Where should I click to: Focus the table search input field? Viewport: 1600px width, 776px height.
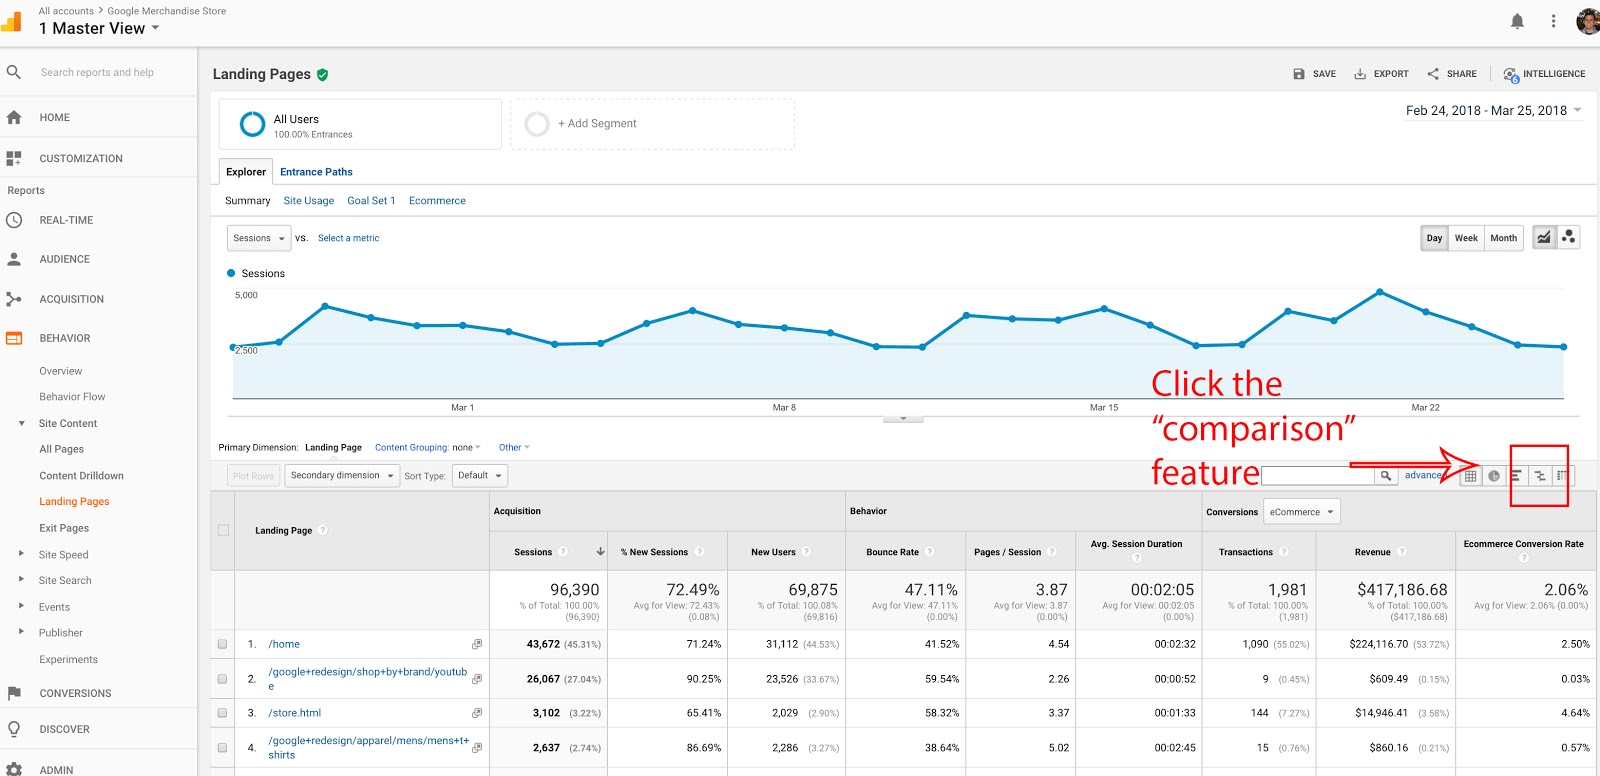tap(1318, 476)
